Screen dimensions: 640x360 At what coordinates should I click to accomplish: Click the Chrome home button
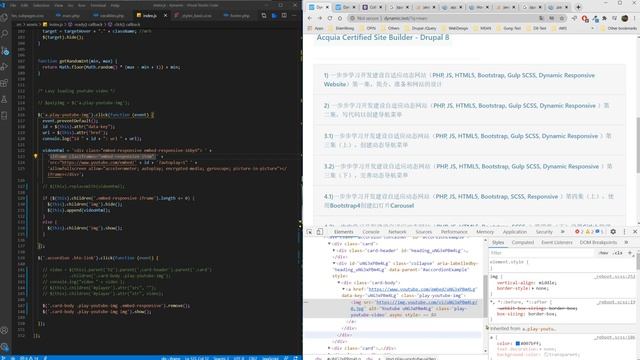tap(340, 18)
